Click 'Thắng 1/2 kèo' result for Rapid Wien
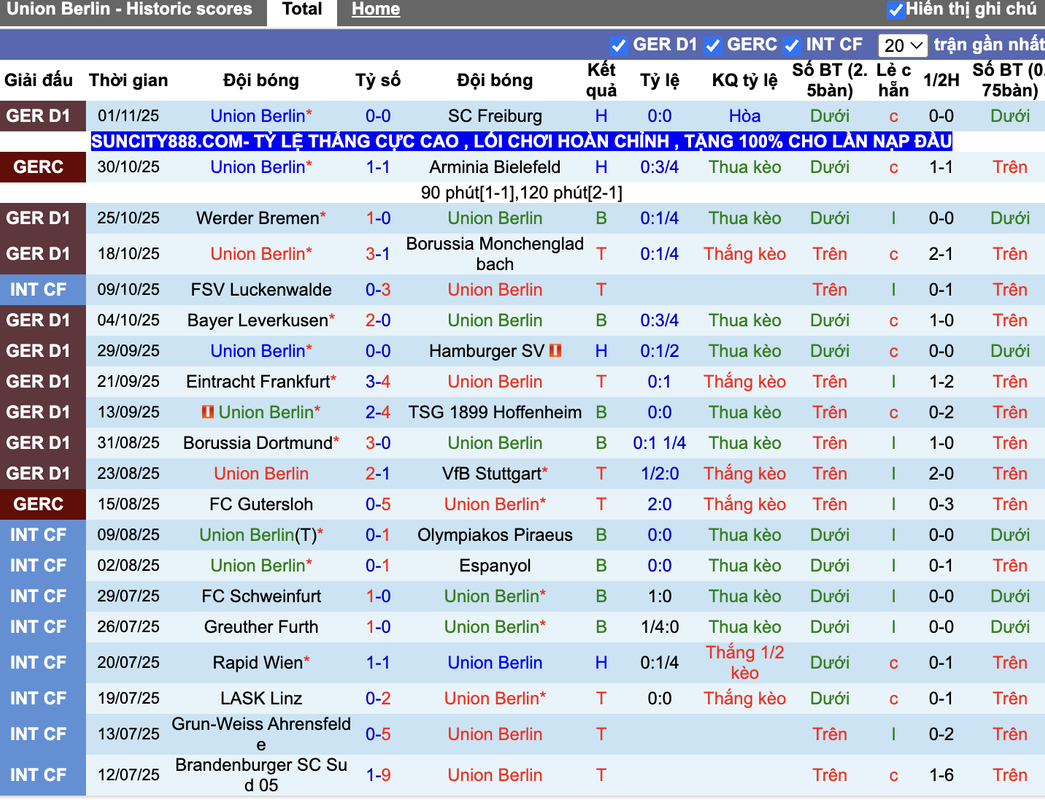 pos(744,663)
